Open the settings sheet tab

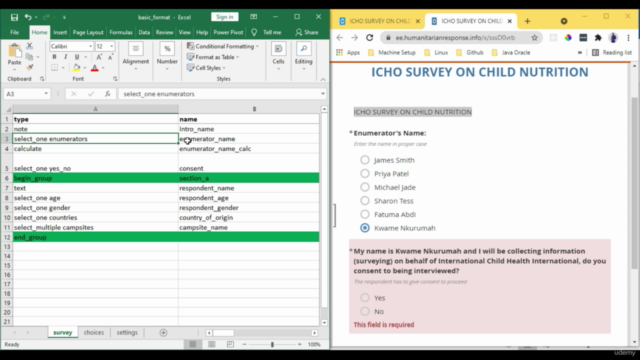pyautogui.click(x=127, y=333)
